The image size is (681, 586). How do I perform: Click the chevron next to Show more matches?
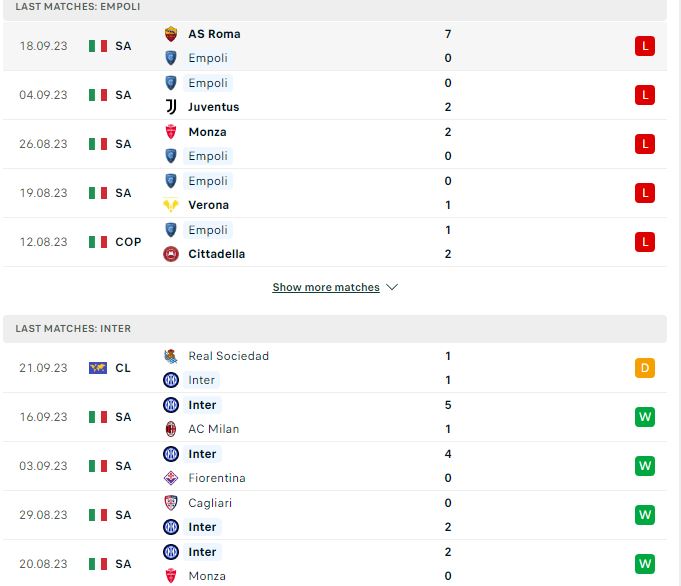click(392, 288)
